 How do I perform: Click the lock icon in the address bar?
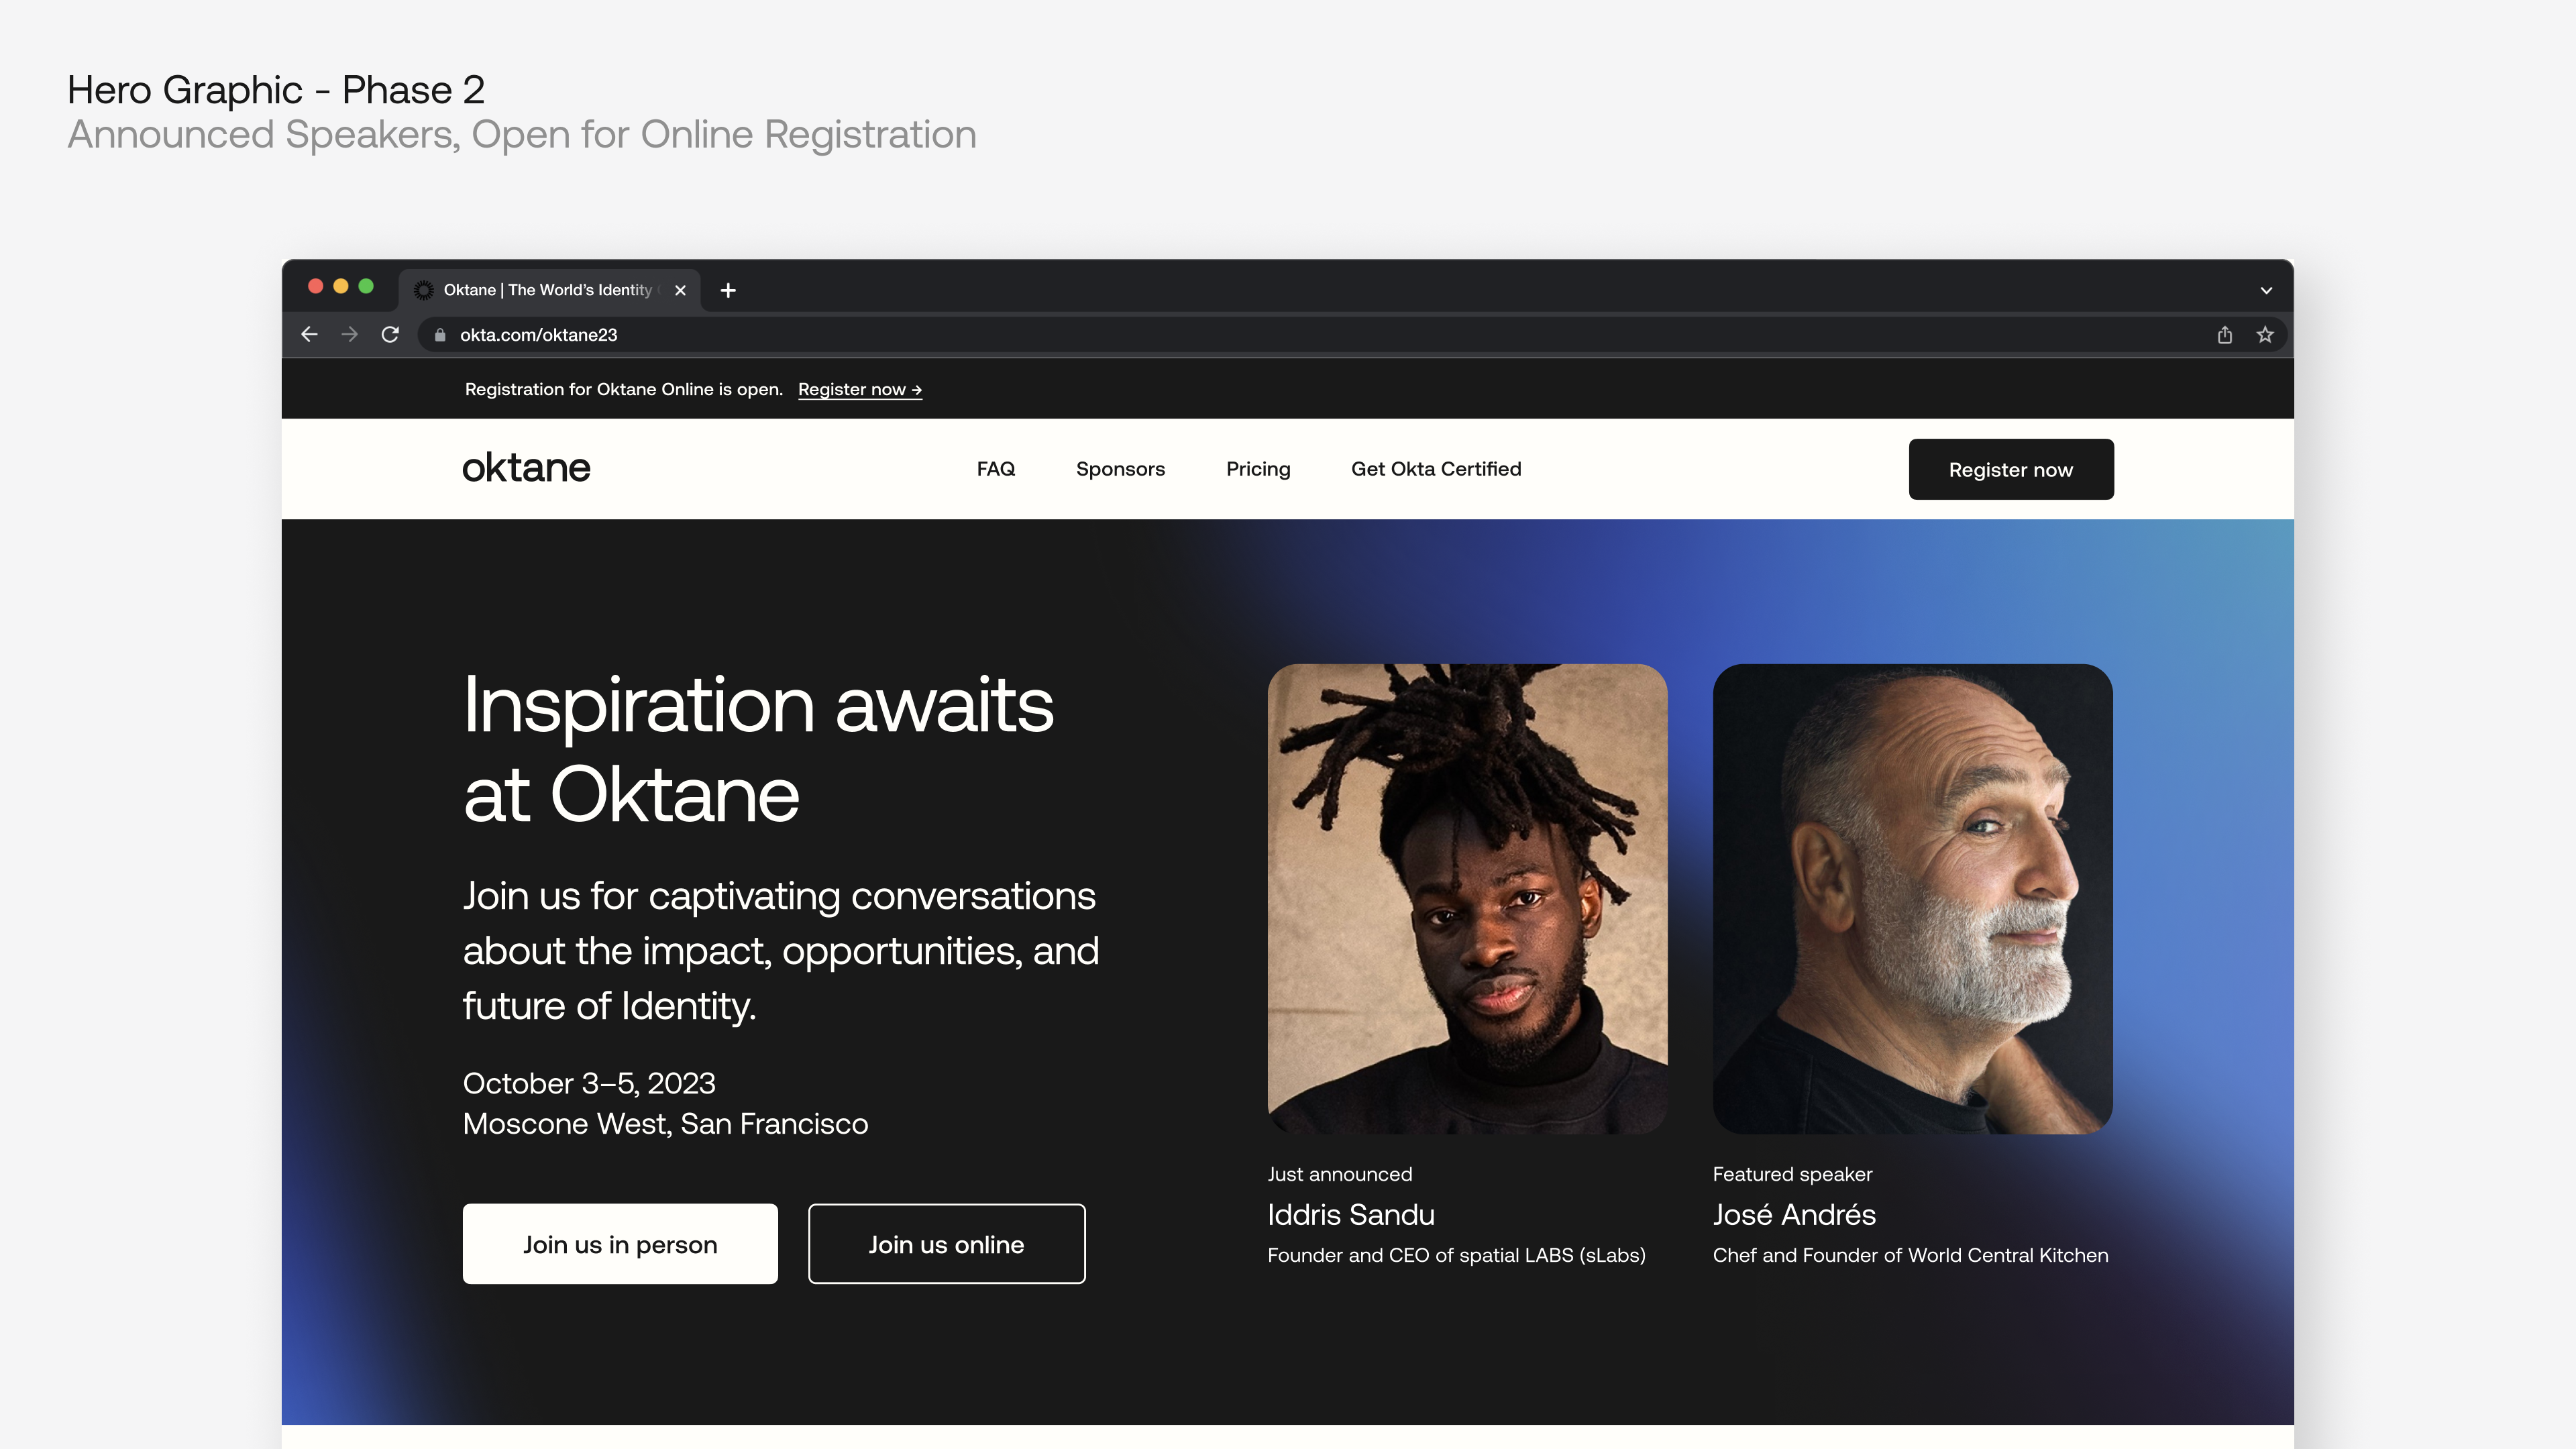coord(440,335)
